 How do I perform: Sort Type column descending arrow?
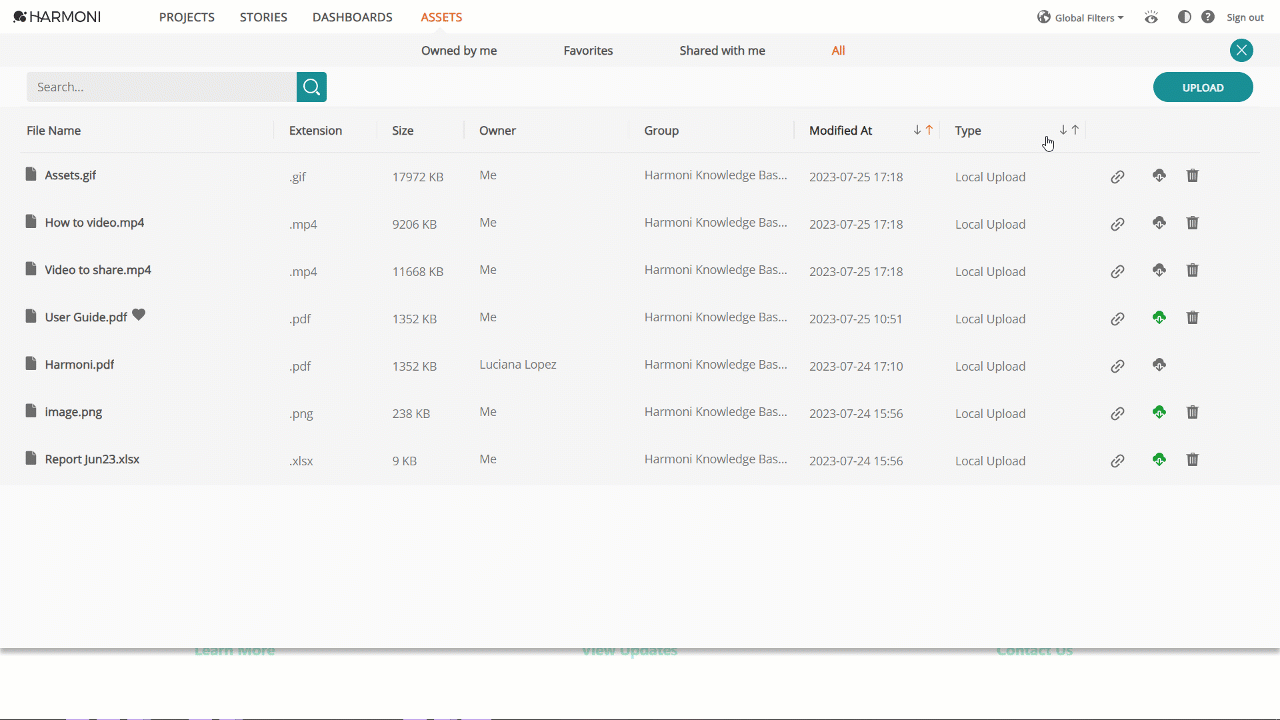pos(1063,130)
